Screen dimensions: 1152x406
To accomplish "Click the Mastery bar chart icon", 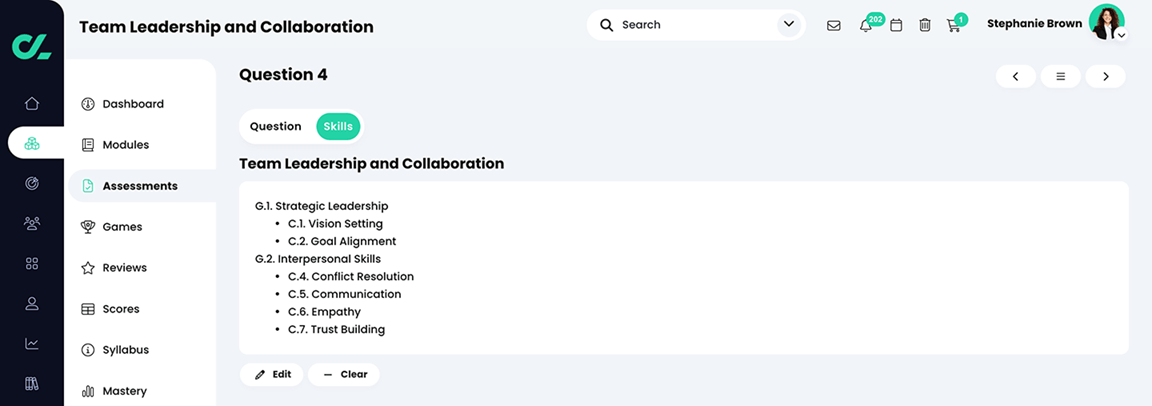I will coord(88,391).
